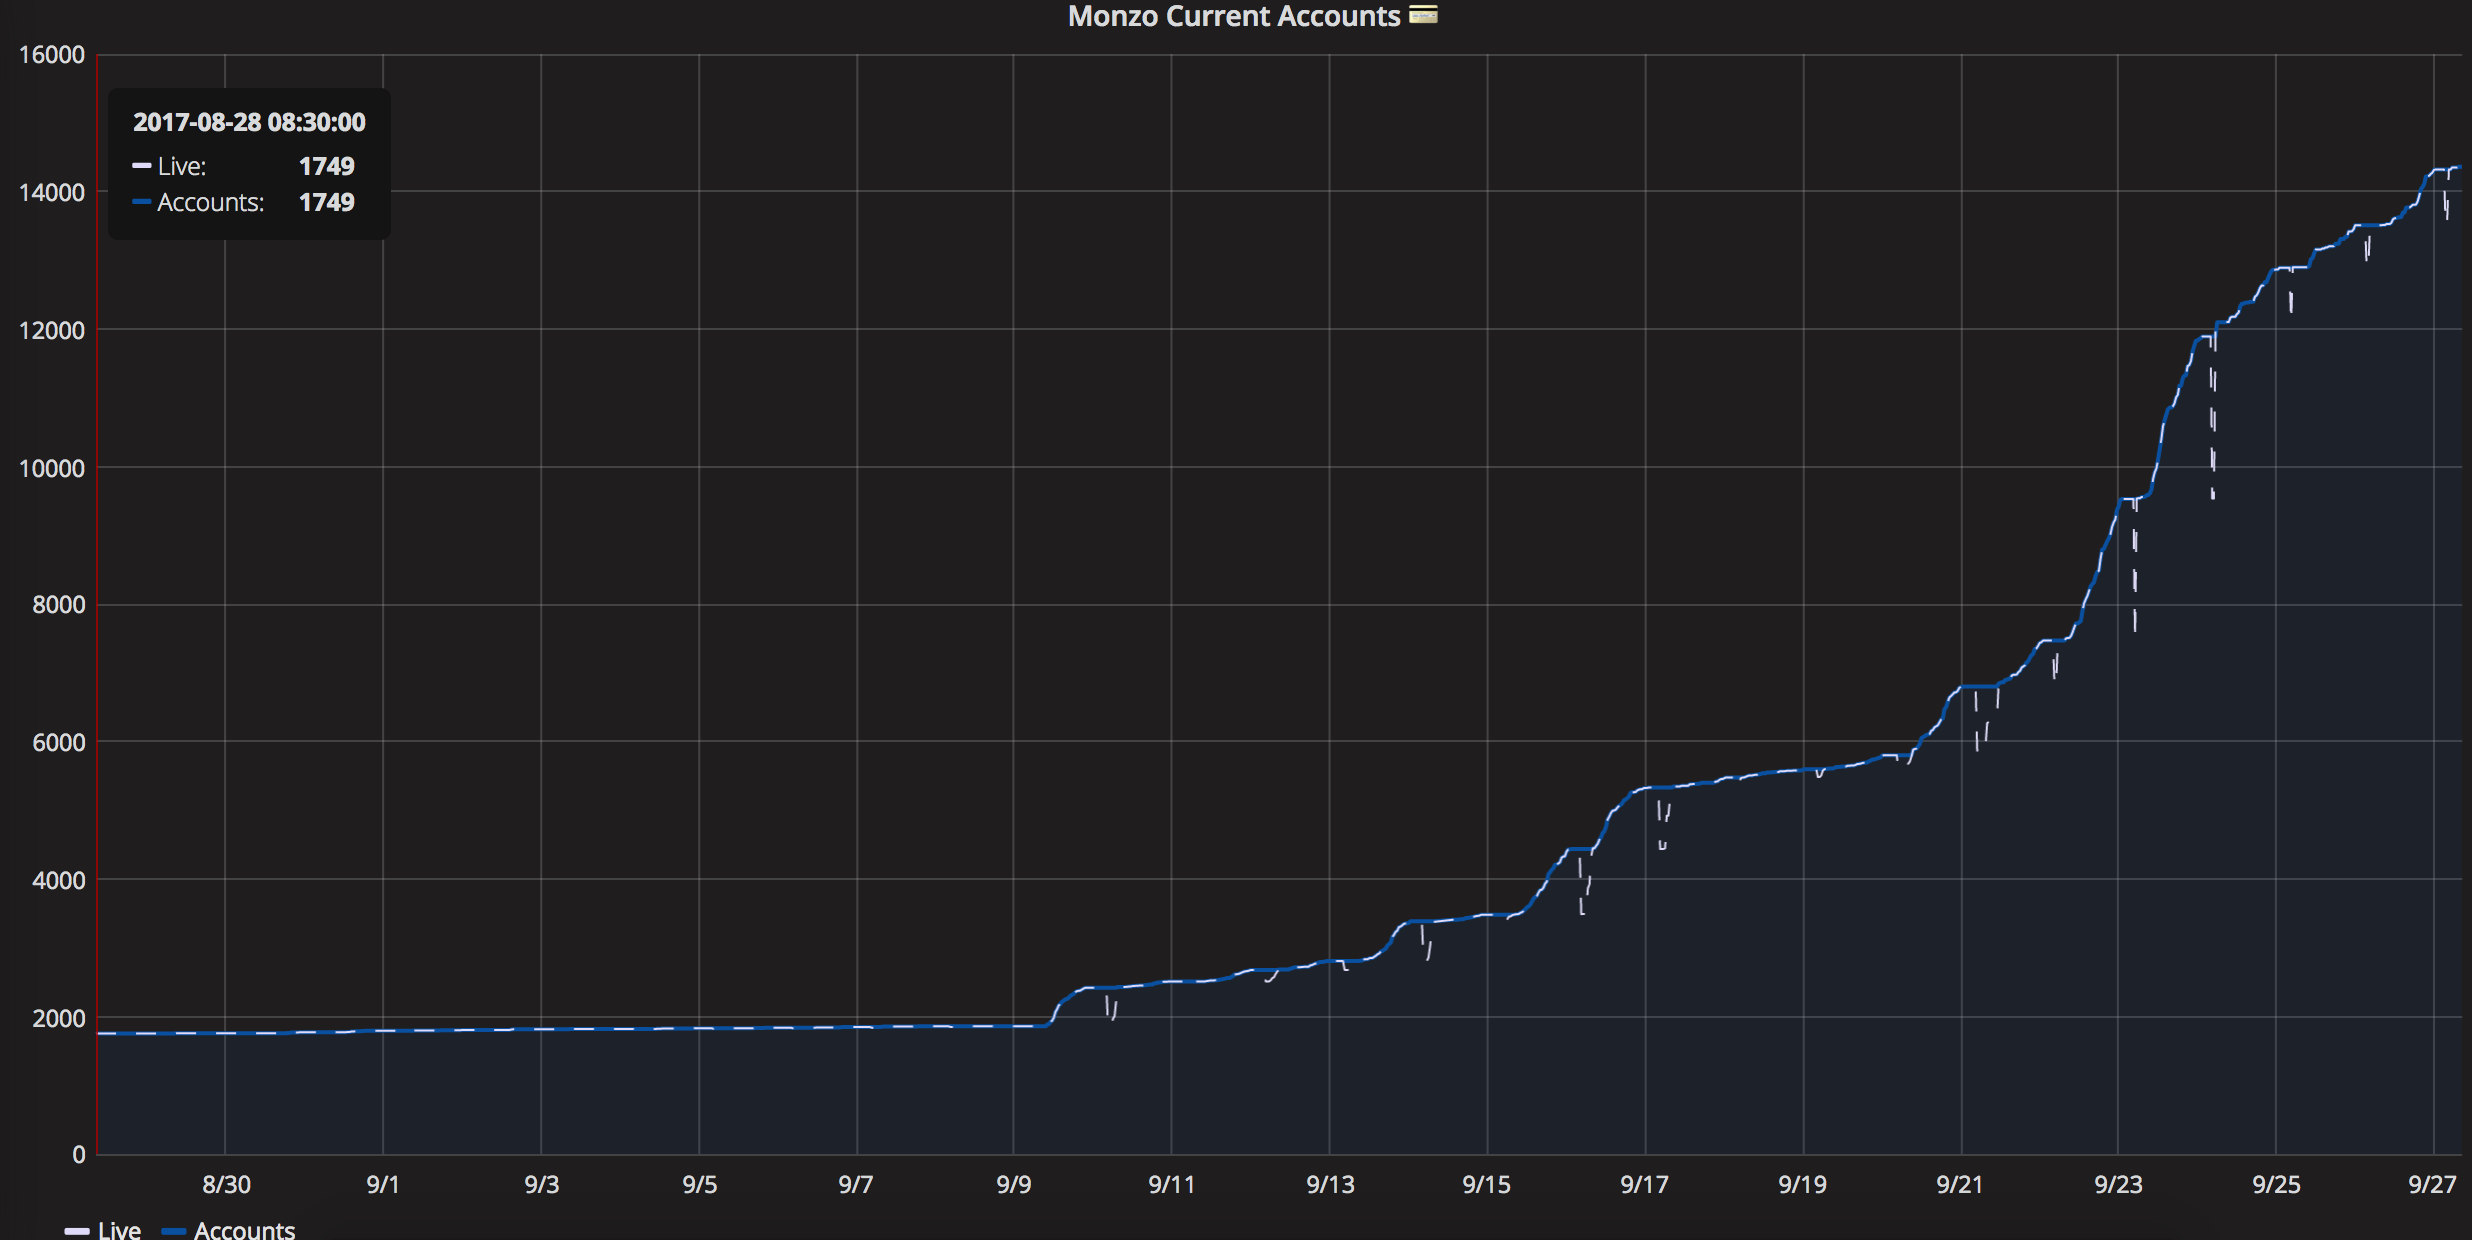Viewport: 2472px width, 1240px height.
Task: Click the Live legend color swatch
Action: (77, 1231)
